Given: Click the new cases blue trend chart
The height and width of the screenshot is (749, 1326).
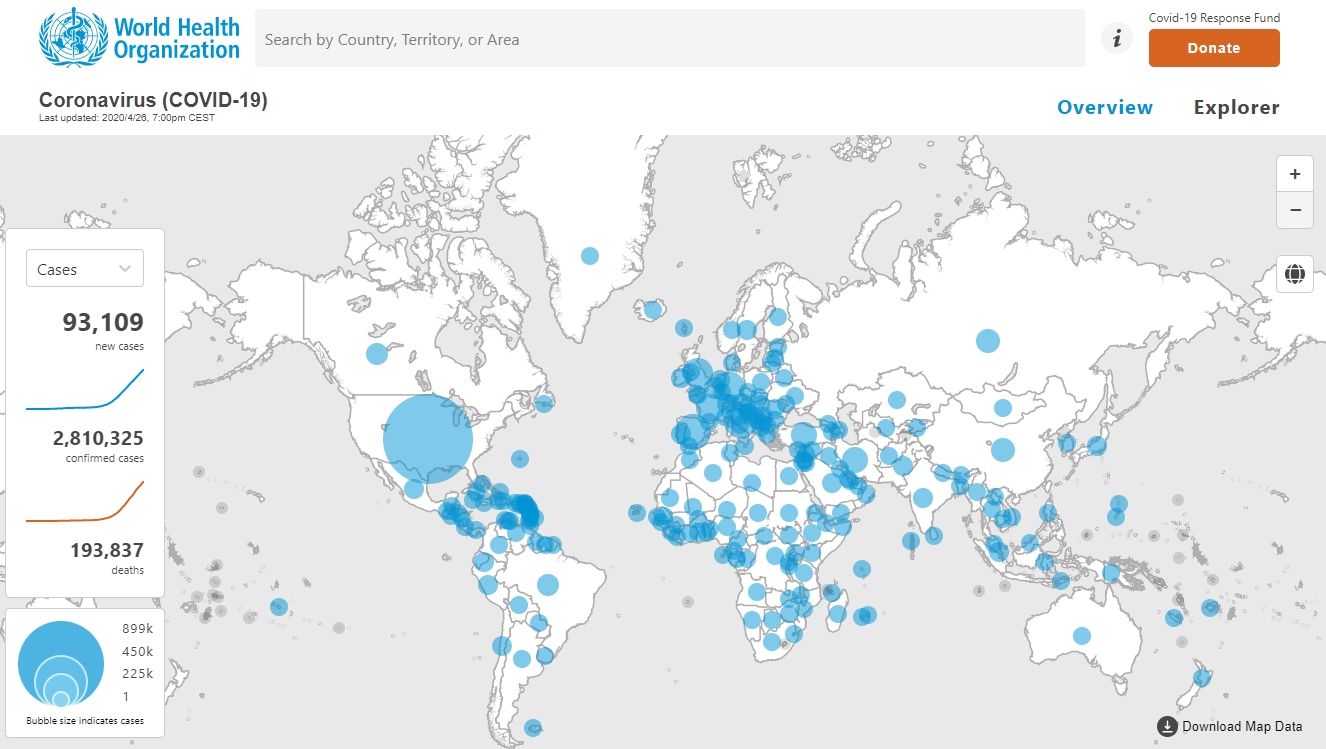Looking at the screenshot, I should [85, 390].
